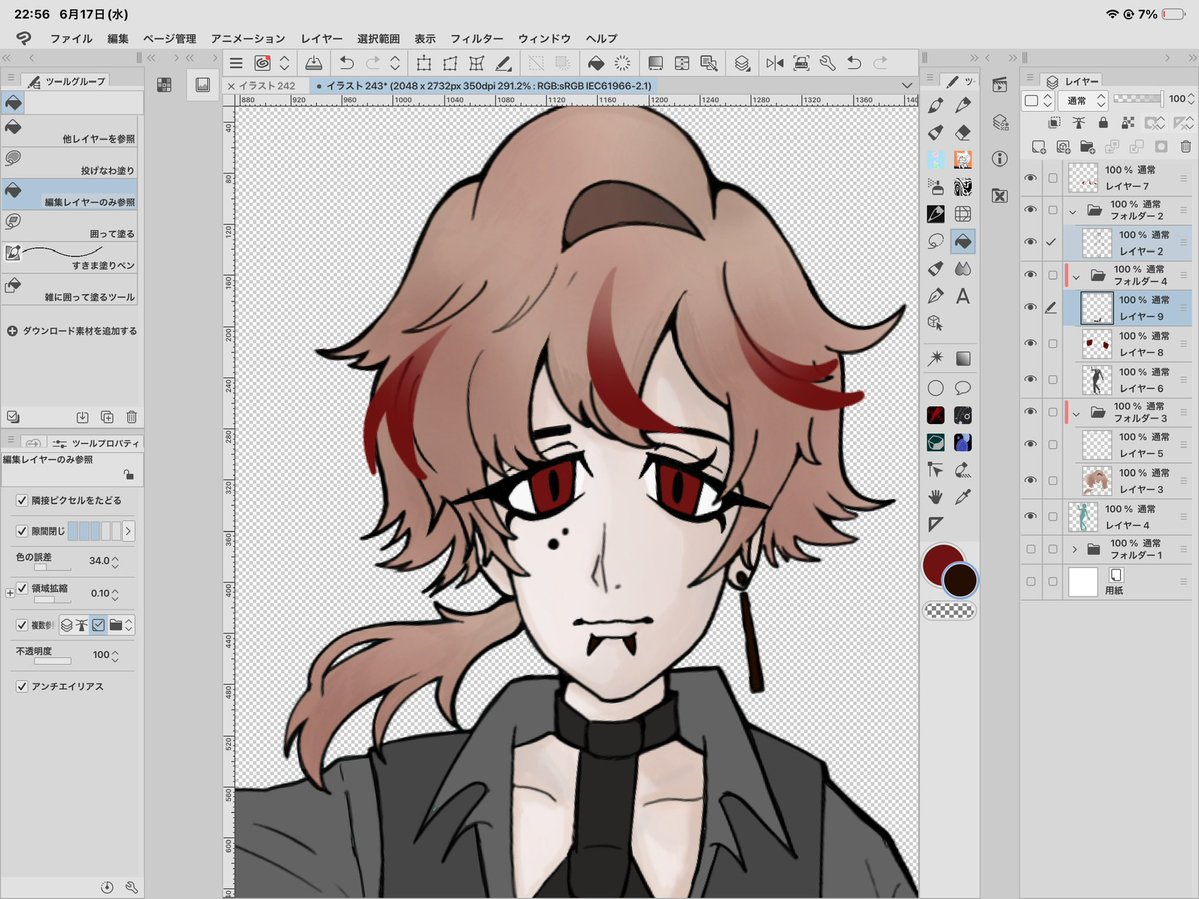Screen dimensions: 1199x899
Task: Select the Text tool (A icon)
Action: click(x=963, y=296)
